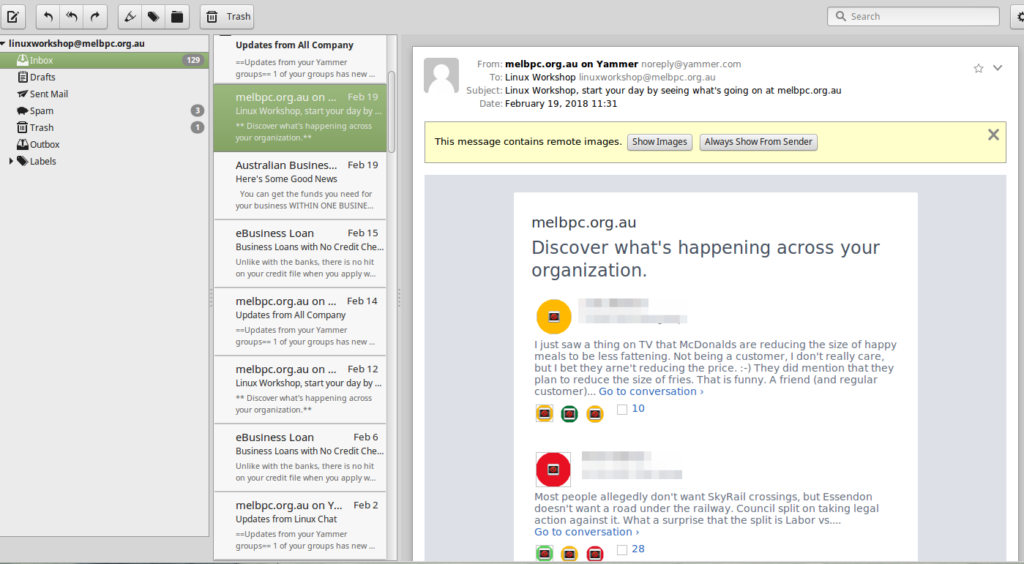Screen dimensions: 1024x564
Task: Click the sender avatar placeholder
Action: tap(441, 76)
